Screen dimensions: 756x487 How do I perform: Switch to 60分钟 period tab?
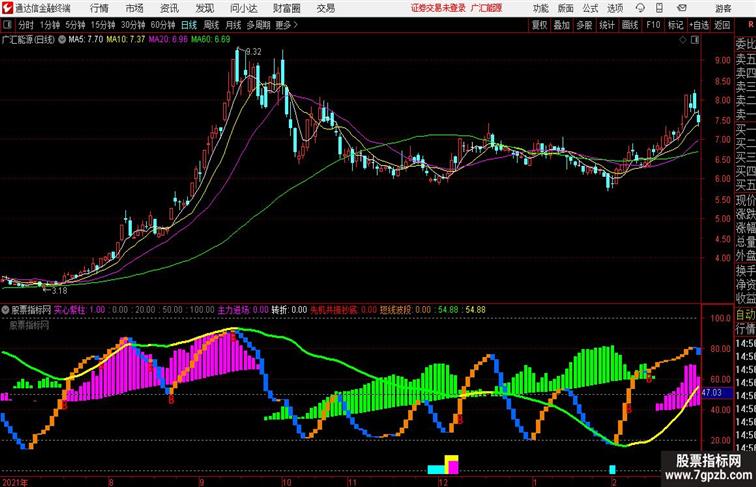click(x=163, y=25)
